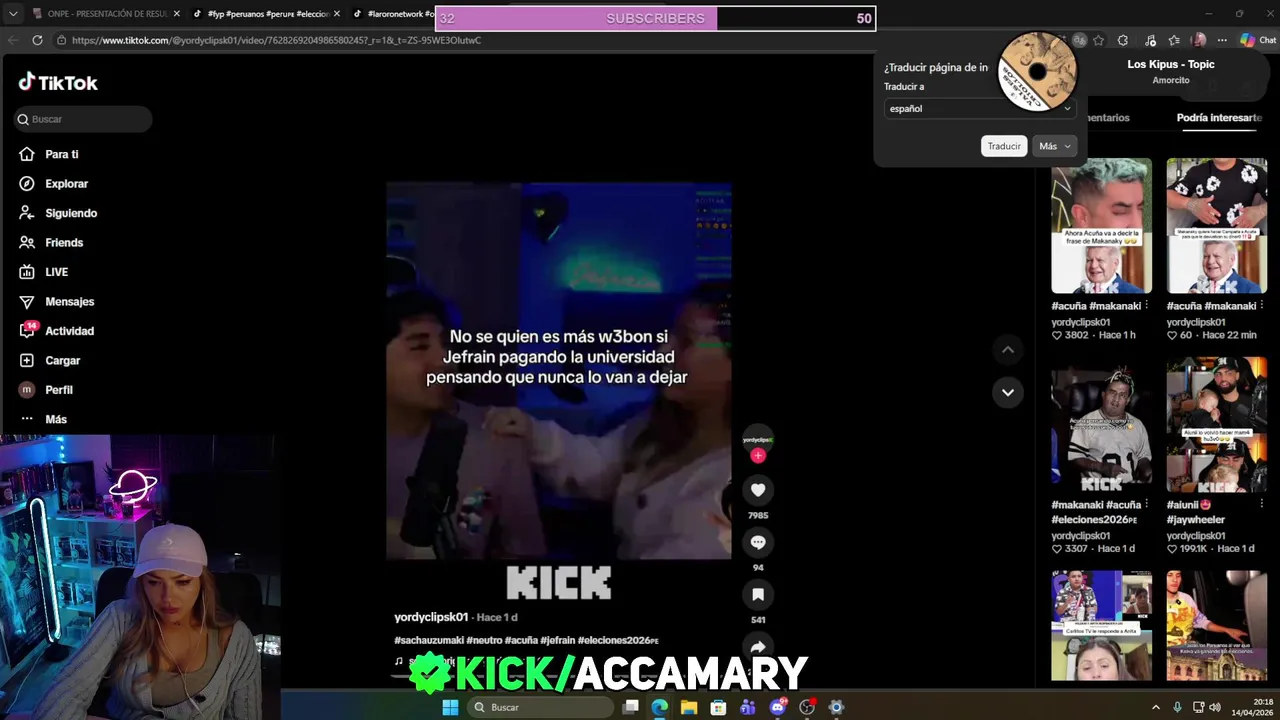Switch to the Podría interesarte tab

1219,118
